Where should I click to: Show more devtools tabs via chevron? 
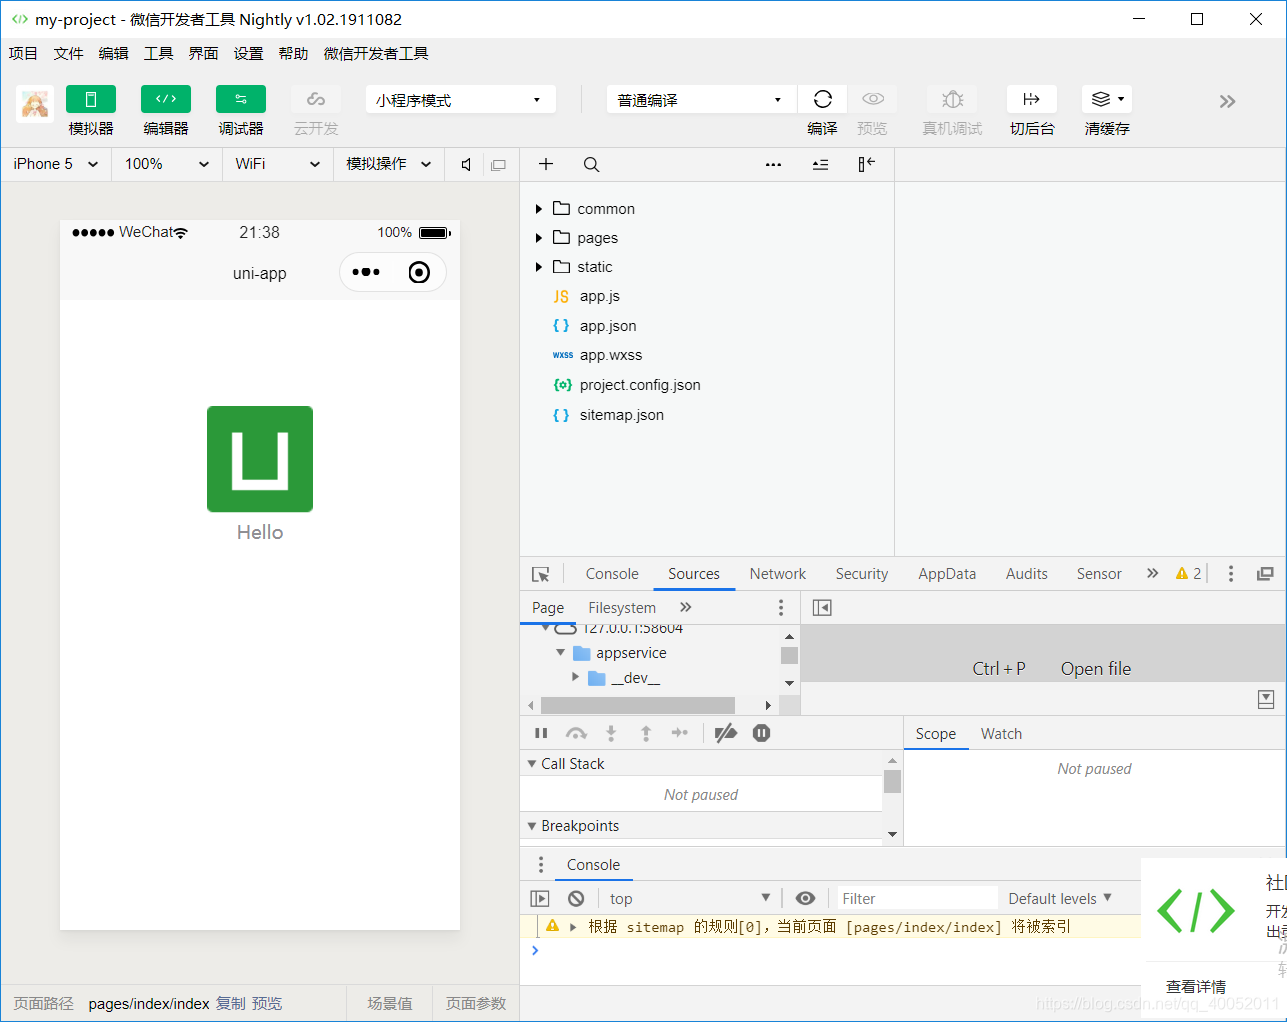[x=1152, y=573]
